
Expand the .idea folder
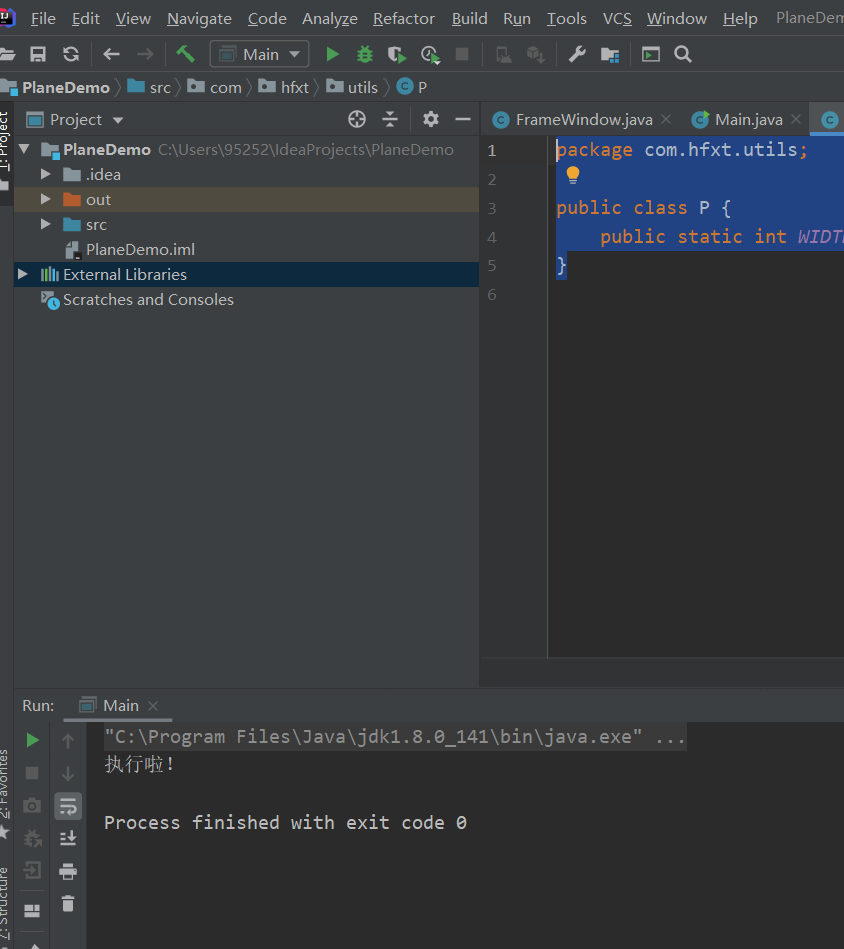pyautogui.click(x=45, y=174)
